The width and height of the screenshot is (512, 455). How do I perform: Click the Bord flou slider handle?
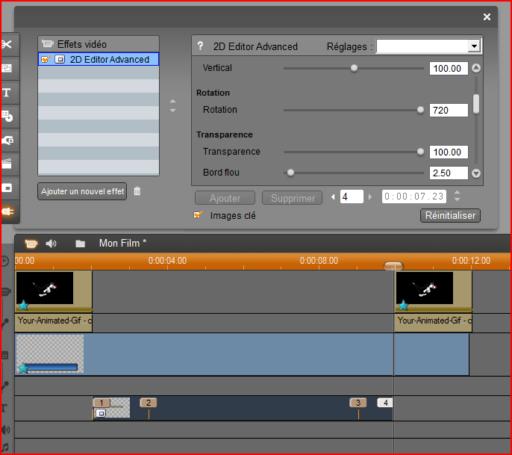pyautogui.click(x=291, y=172)
